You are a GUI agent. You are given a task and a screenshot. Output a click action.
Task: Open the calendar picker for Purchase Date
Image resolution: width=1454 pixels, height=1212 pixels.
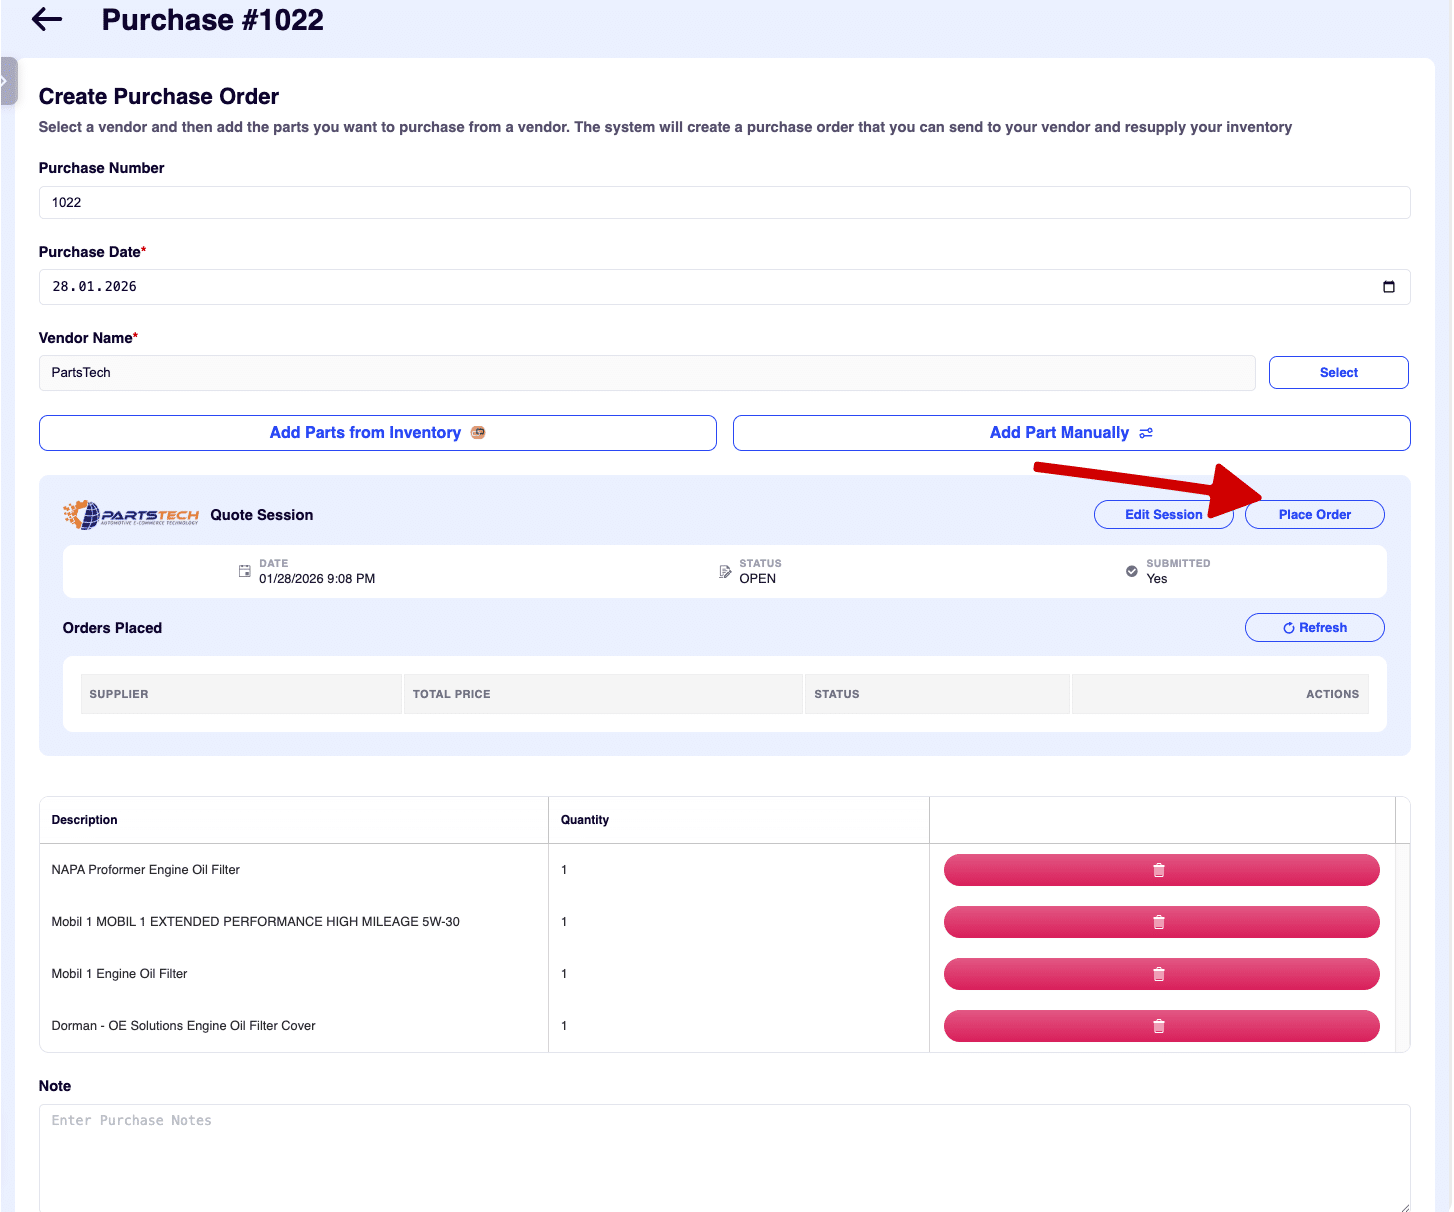click(1388, 287)
